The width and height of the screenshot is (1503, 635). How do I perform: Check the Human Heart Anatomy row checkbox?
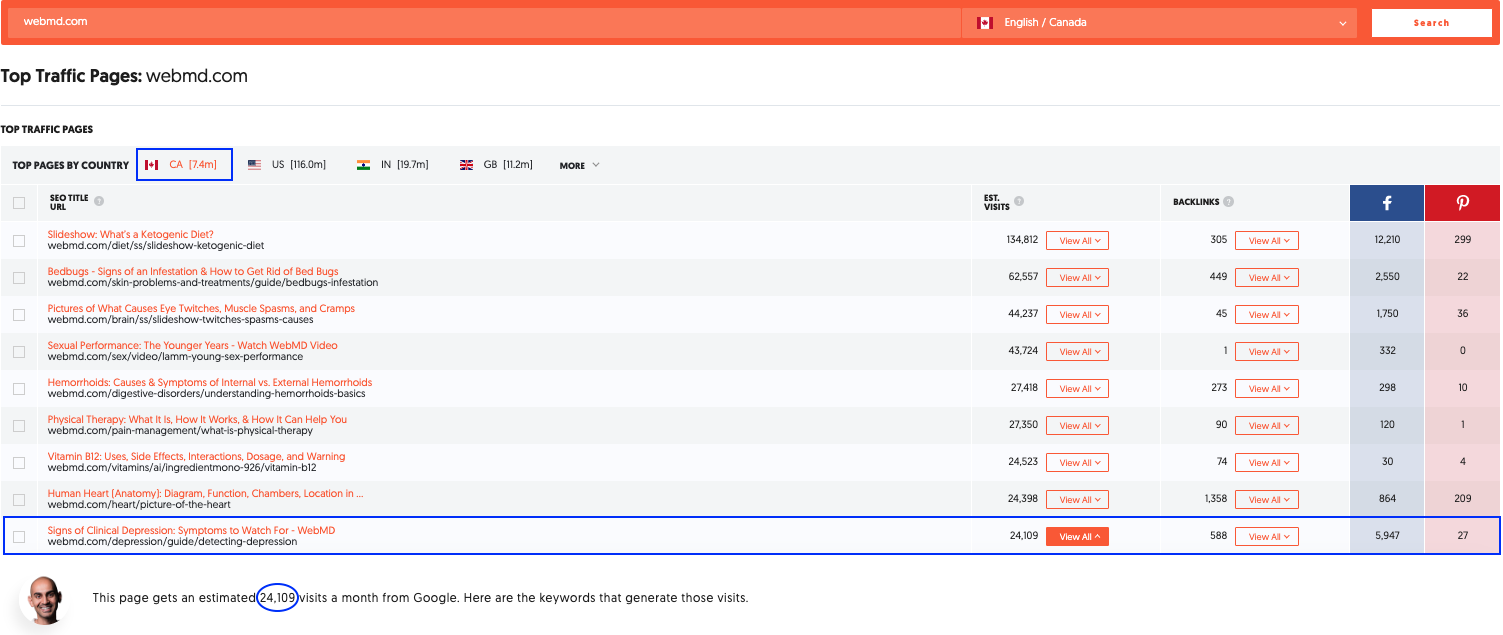point(19,500)
